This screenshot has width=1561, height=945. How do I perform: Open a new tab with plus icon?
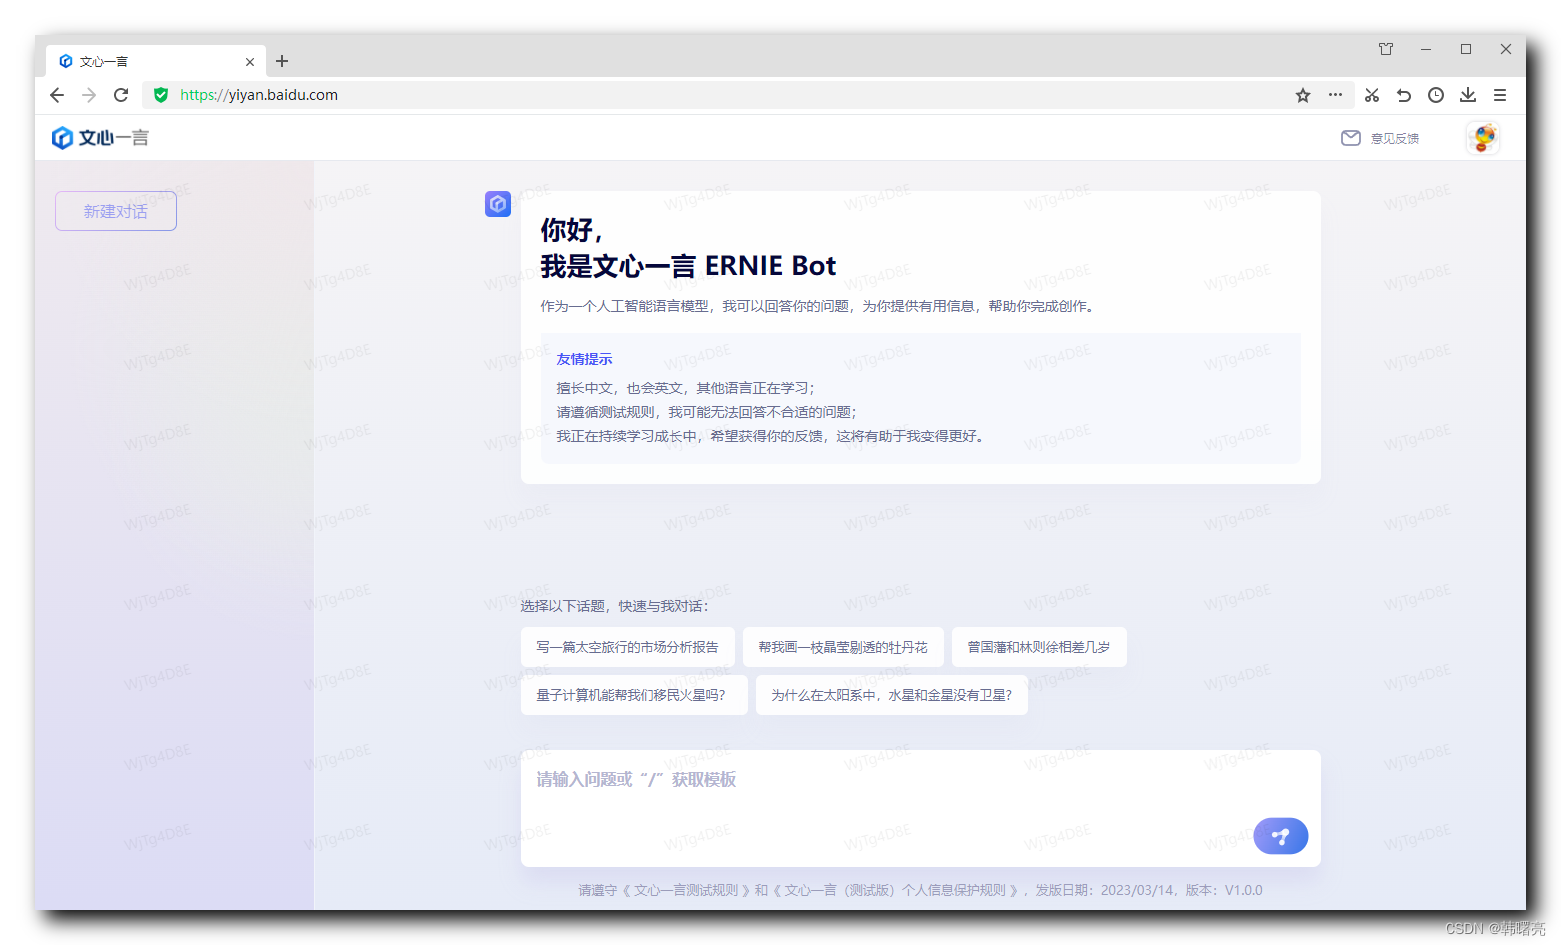coord(282,61)
